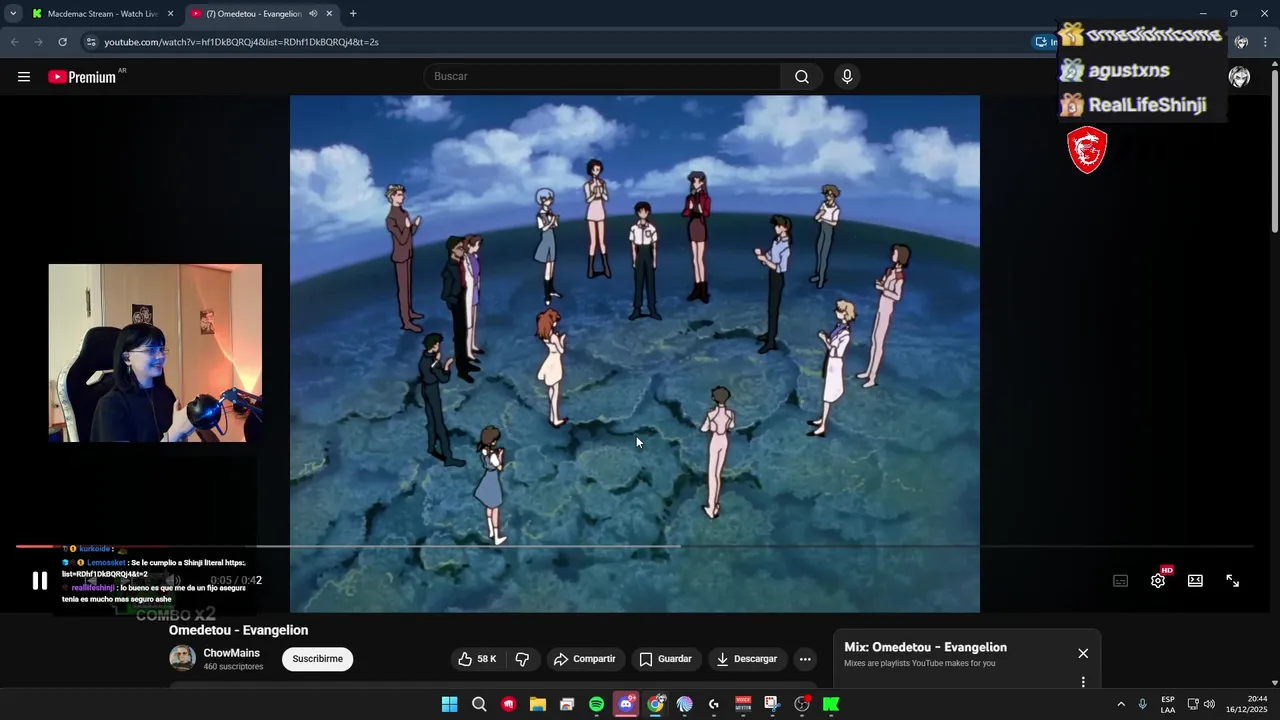Go to YouTube Premium home logo
This screenshot has width=1280, height=720.
82,77
